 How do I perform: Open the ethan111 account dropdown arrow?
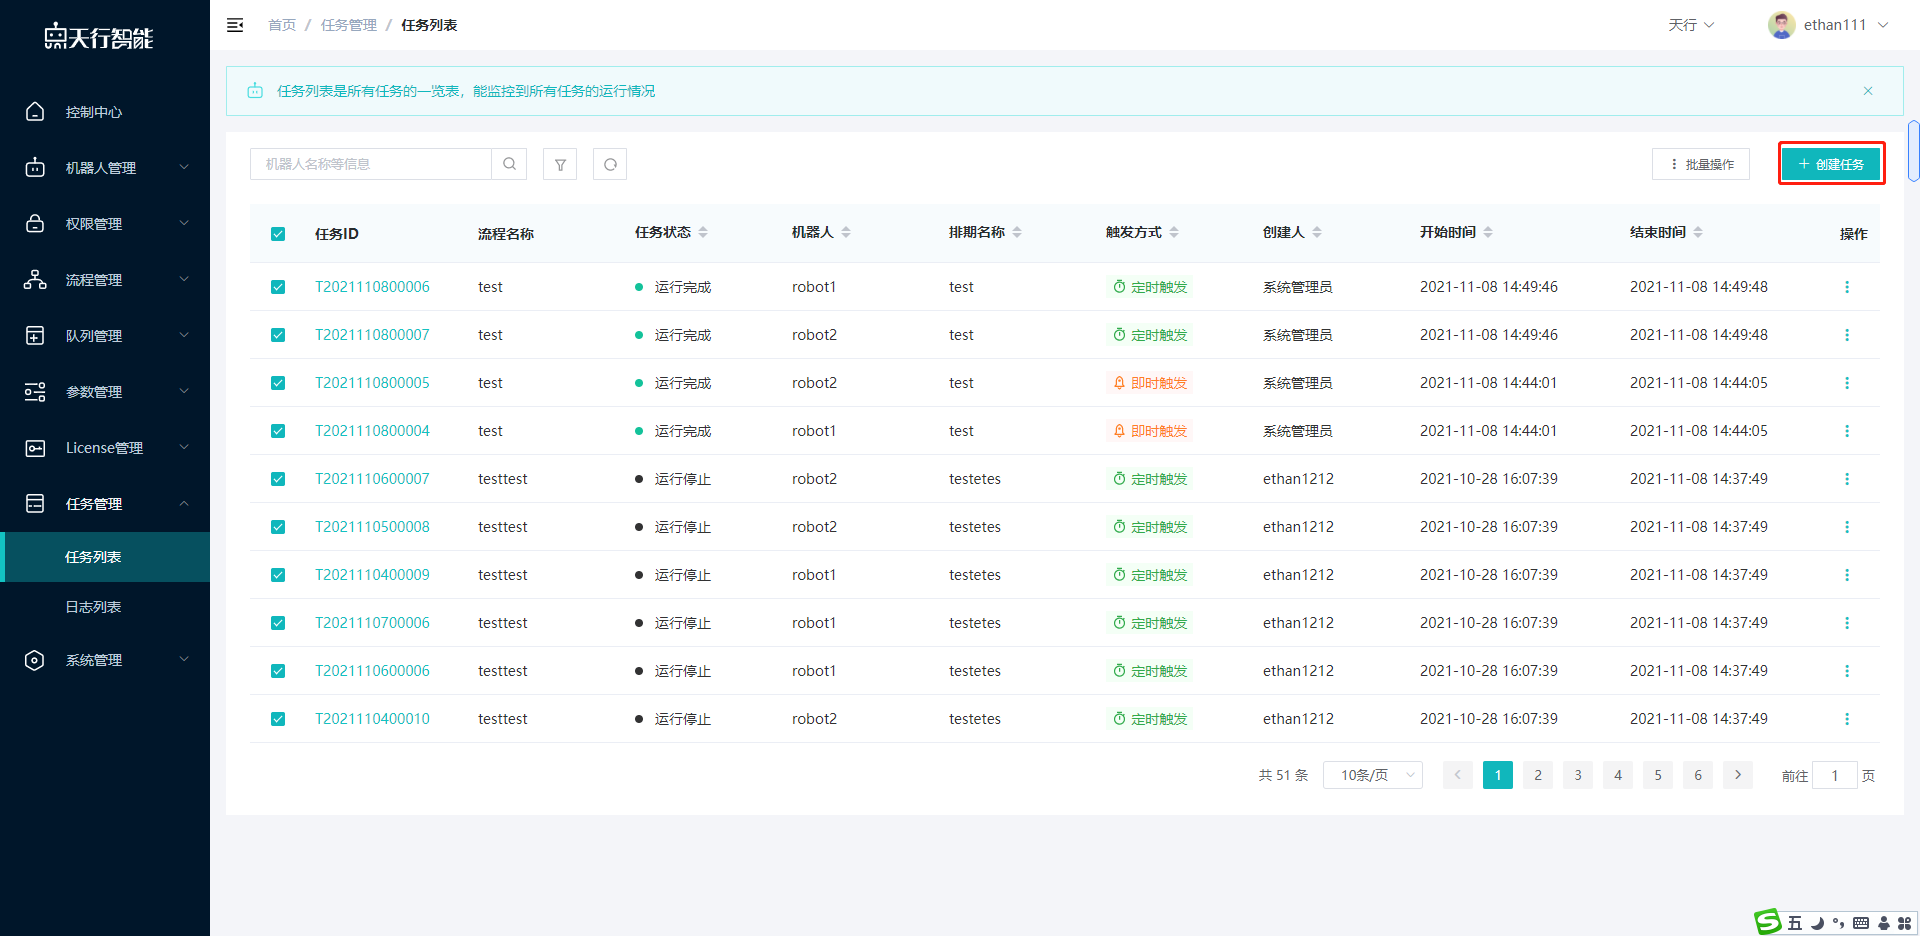point(1883,25)
